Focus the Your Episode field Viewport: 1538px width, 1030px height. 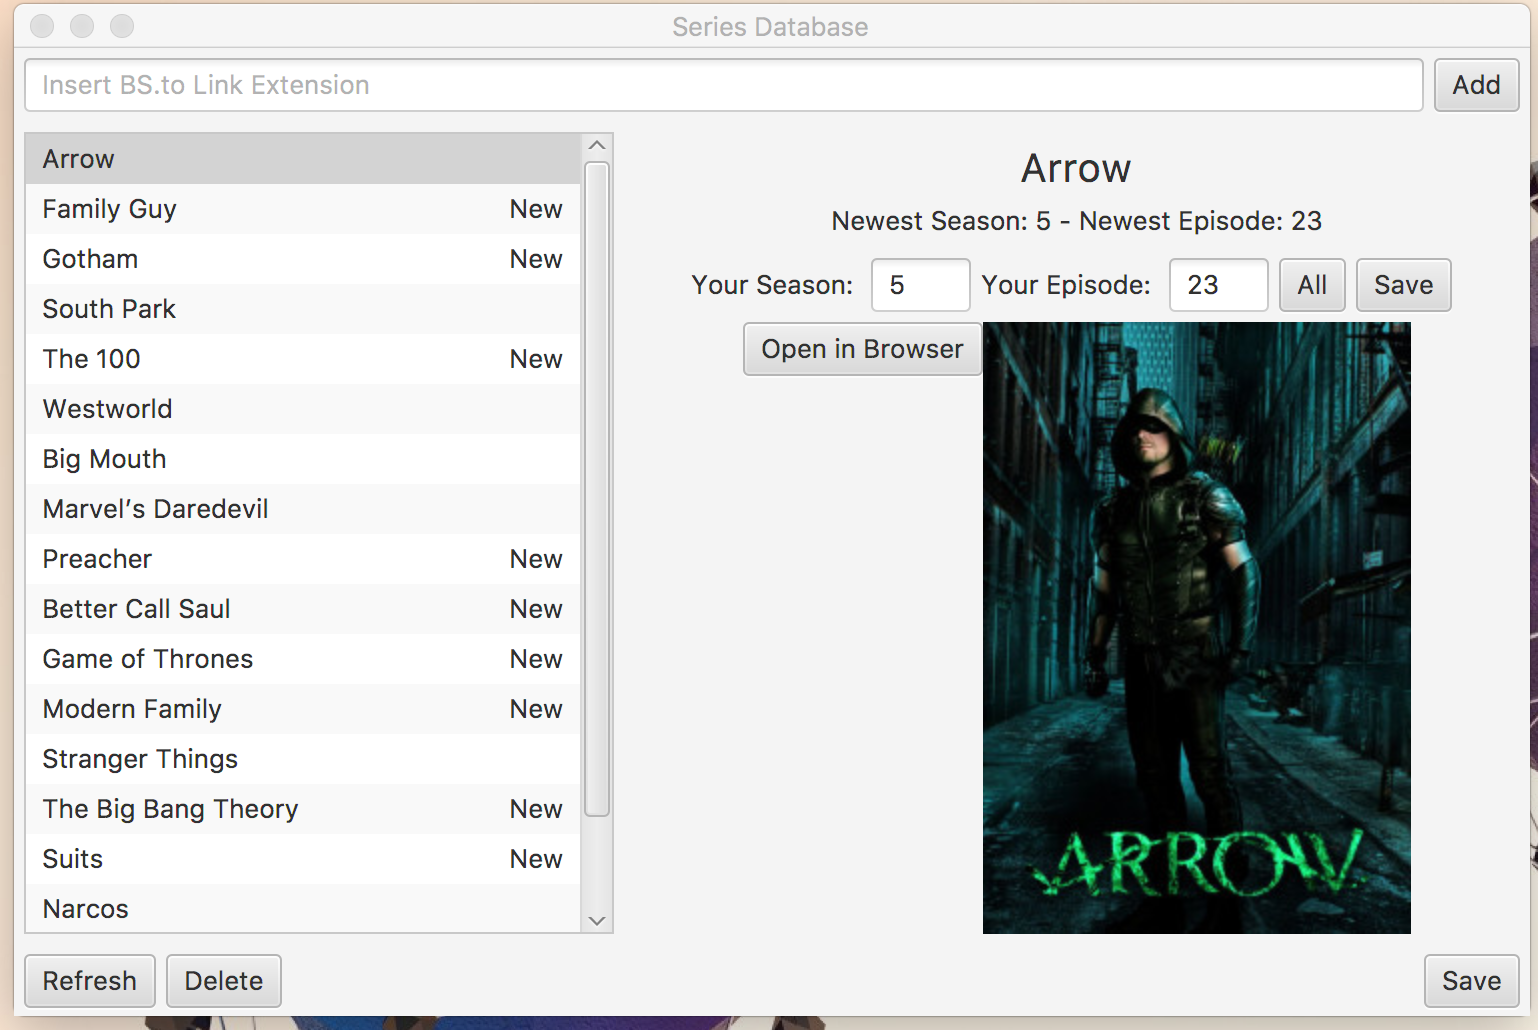click(x=1218, y=285)
